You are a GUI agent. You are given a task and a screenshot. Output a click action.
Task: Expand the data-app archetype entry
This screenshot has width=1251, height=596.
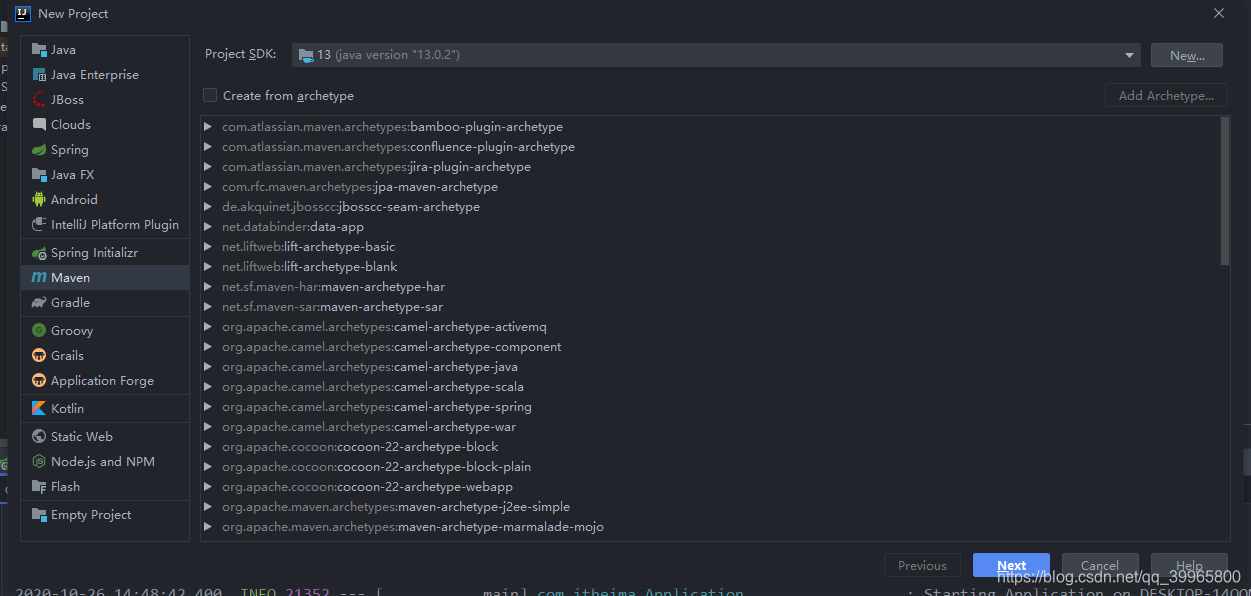(208, 227)
